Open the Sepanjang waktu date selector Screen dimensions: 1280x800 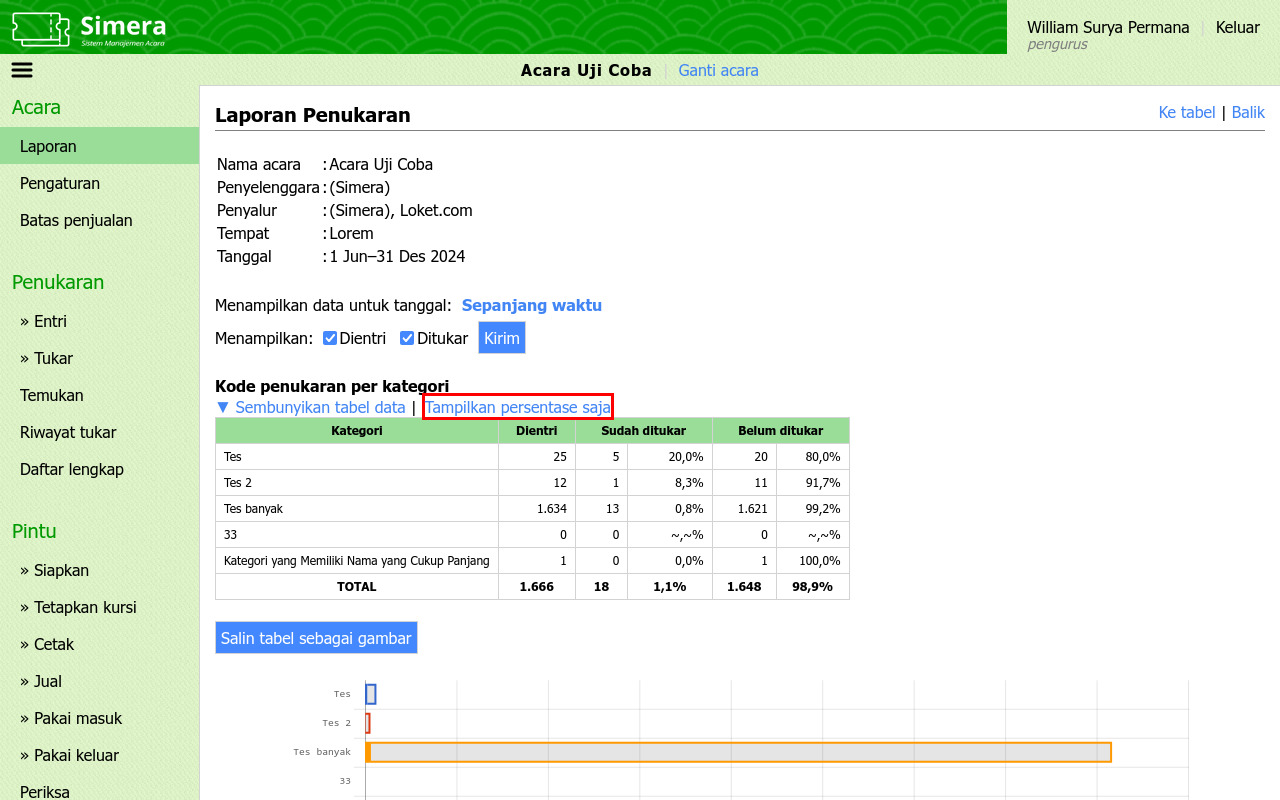tap(531, 305)
